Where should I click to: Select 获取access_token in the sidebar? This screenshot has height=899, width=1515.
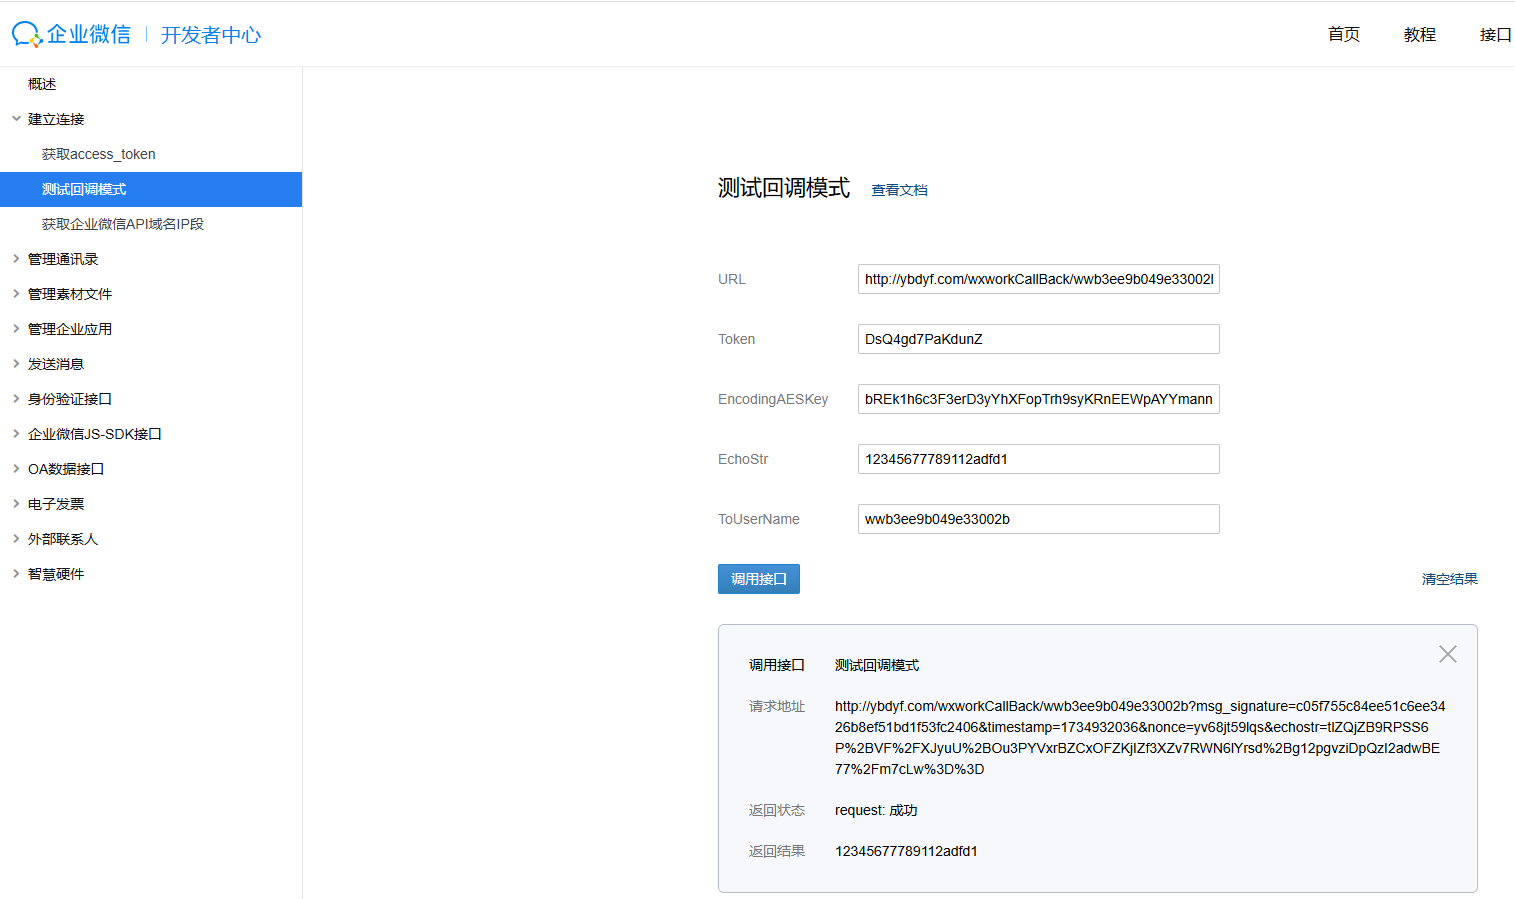tap(97, 153)
